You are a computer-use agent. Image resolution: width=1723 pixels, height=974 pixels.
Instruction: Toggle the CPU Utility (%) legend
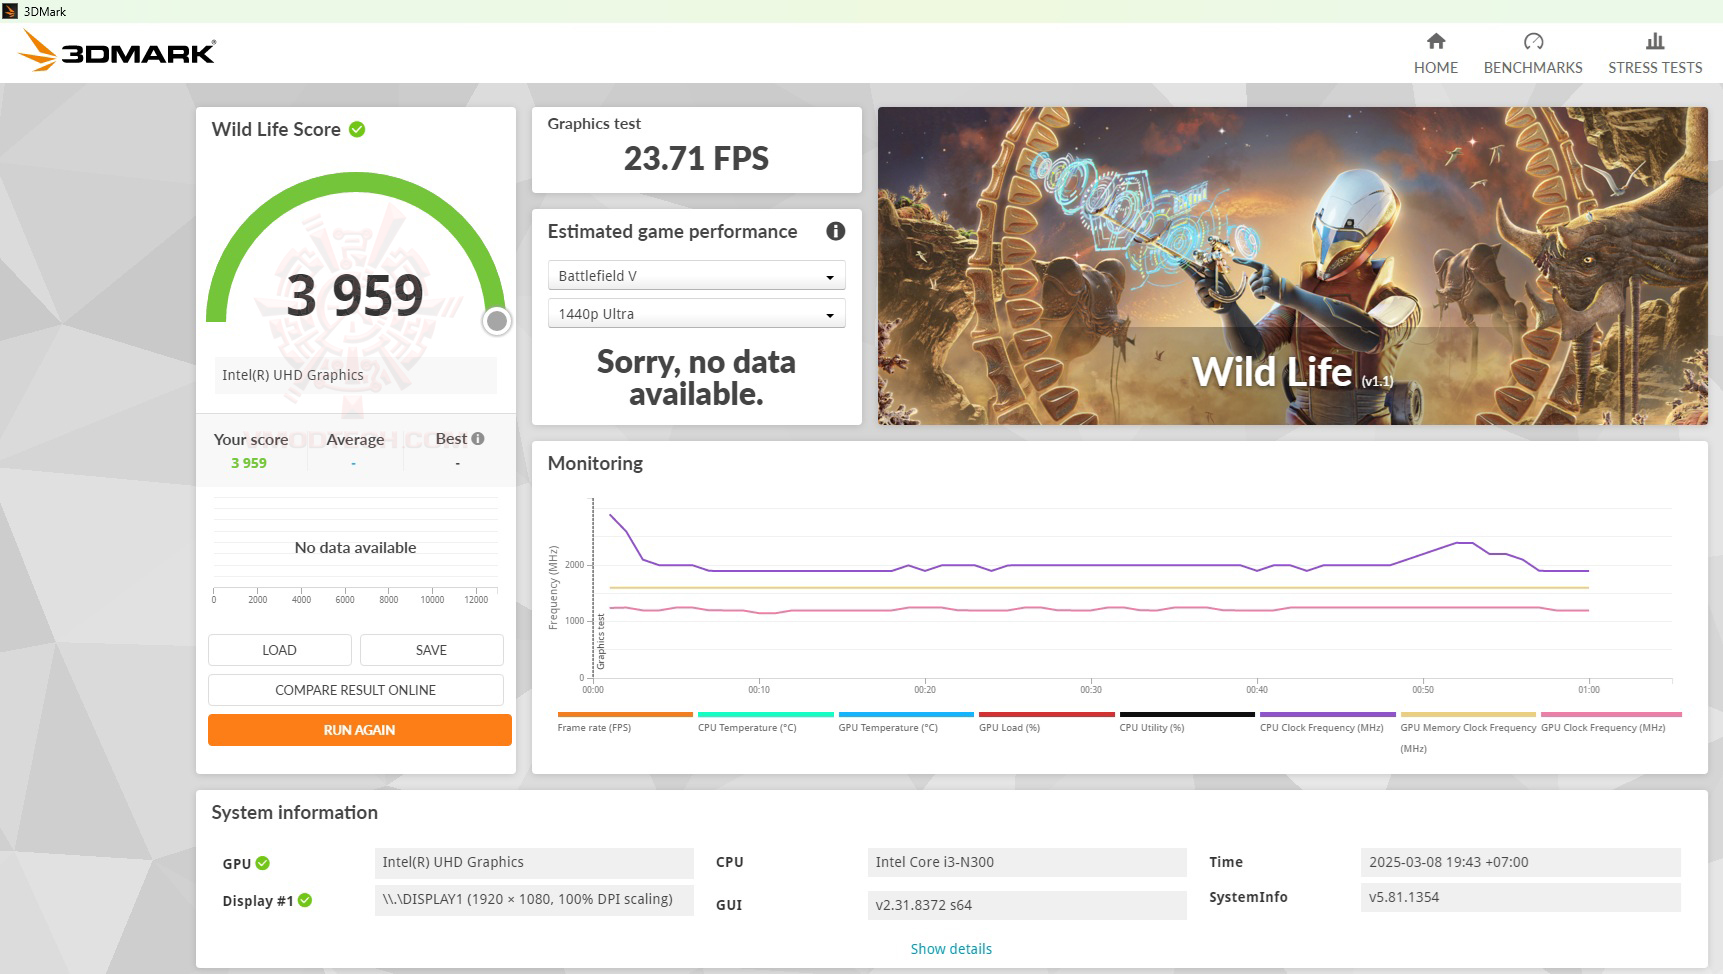(x=1187, y=721)
